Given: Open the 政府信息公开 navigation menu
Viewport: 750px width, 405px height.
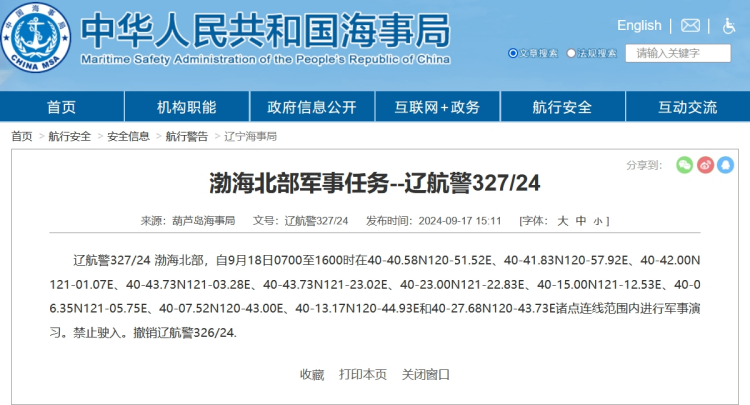Looking at the screenshot, I should pos(311,107).
